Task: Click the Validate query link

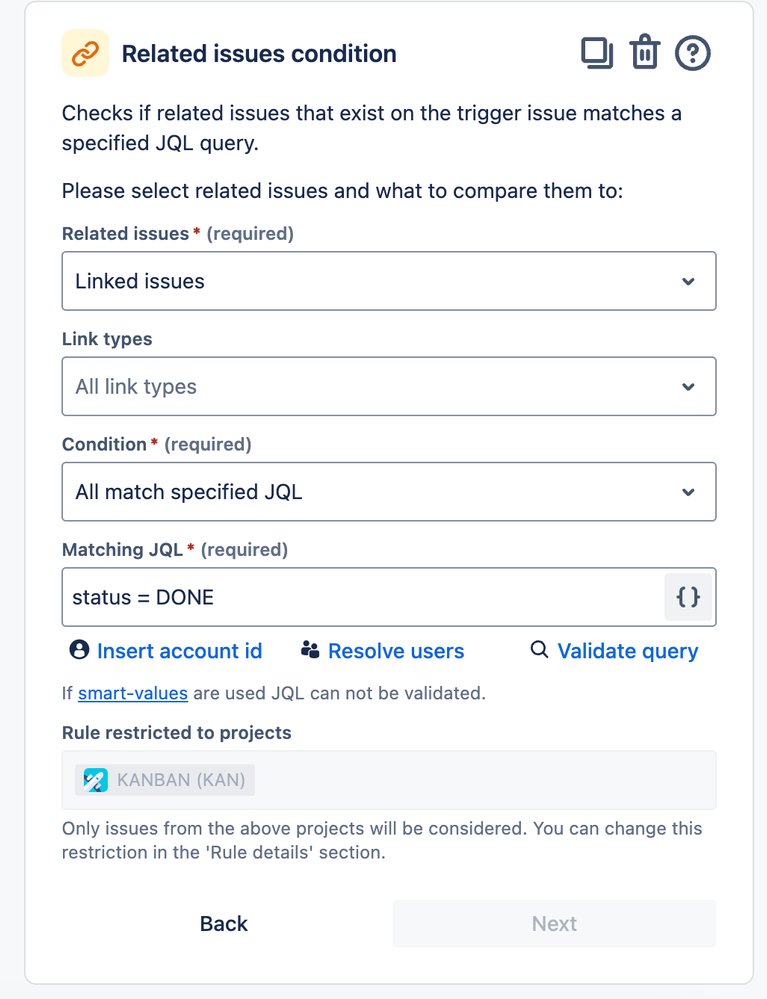Action: point(628,651)
